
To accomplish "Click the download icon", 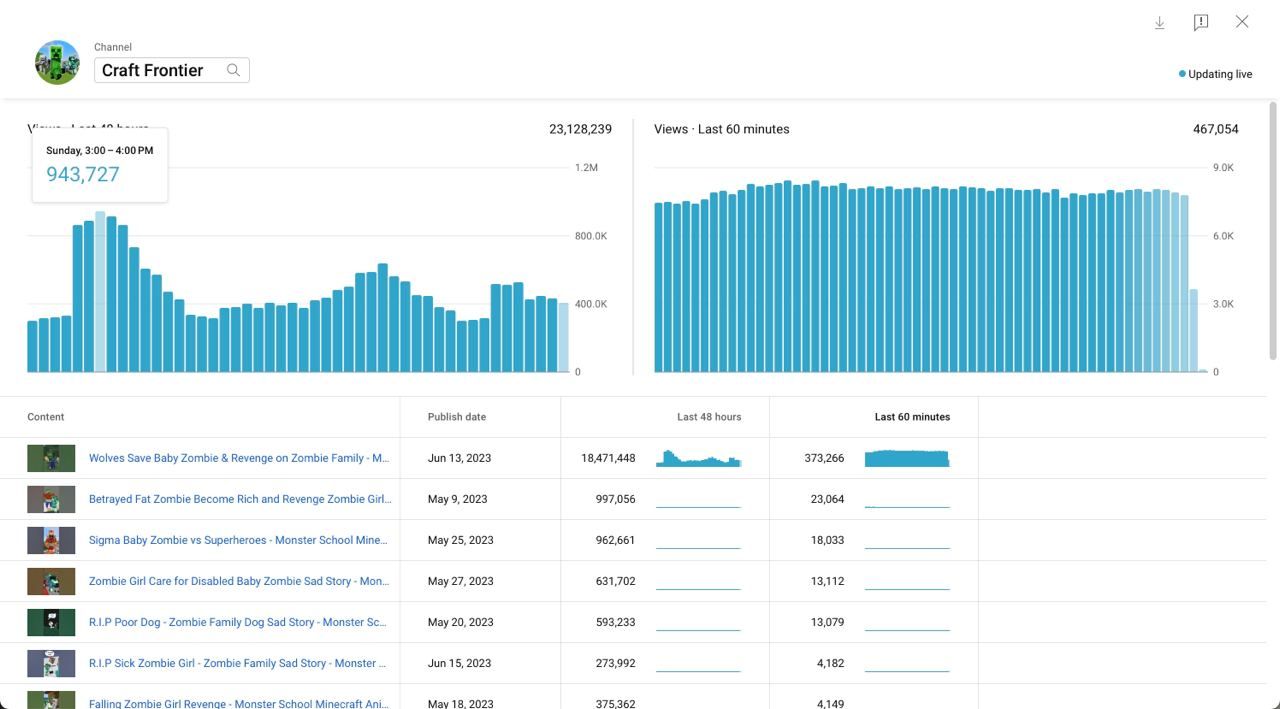I will tap(1160, 22).
